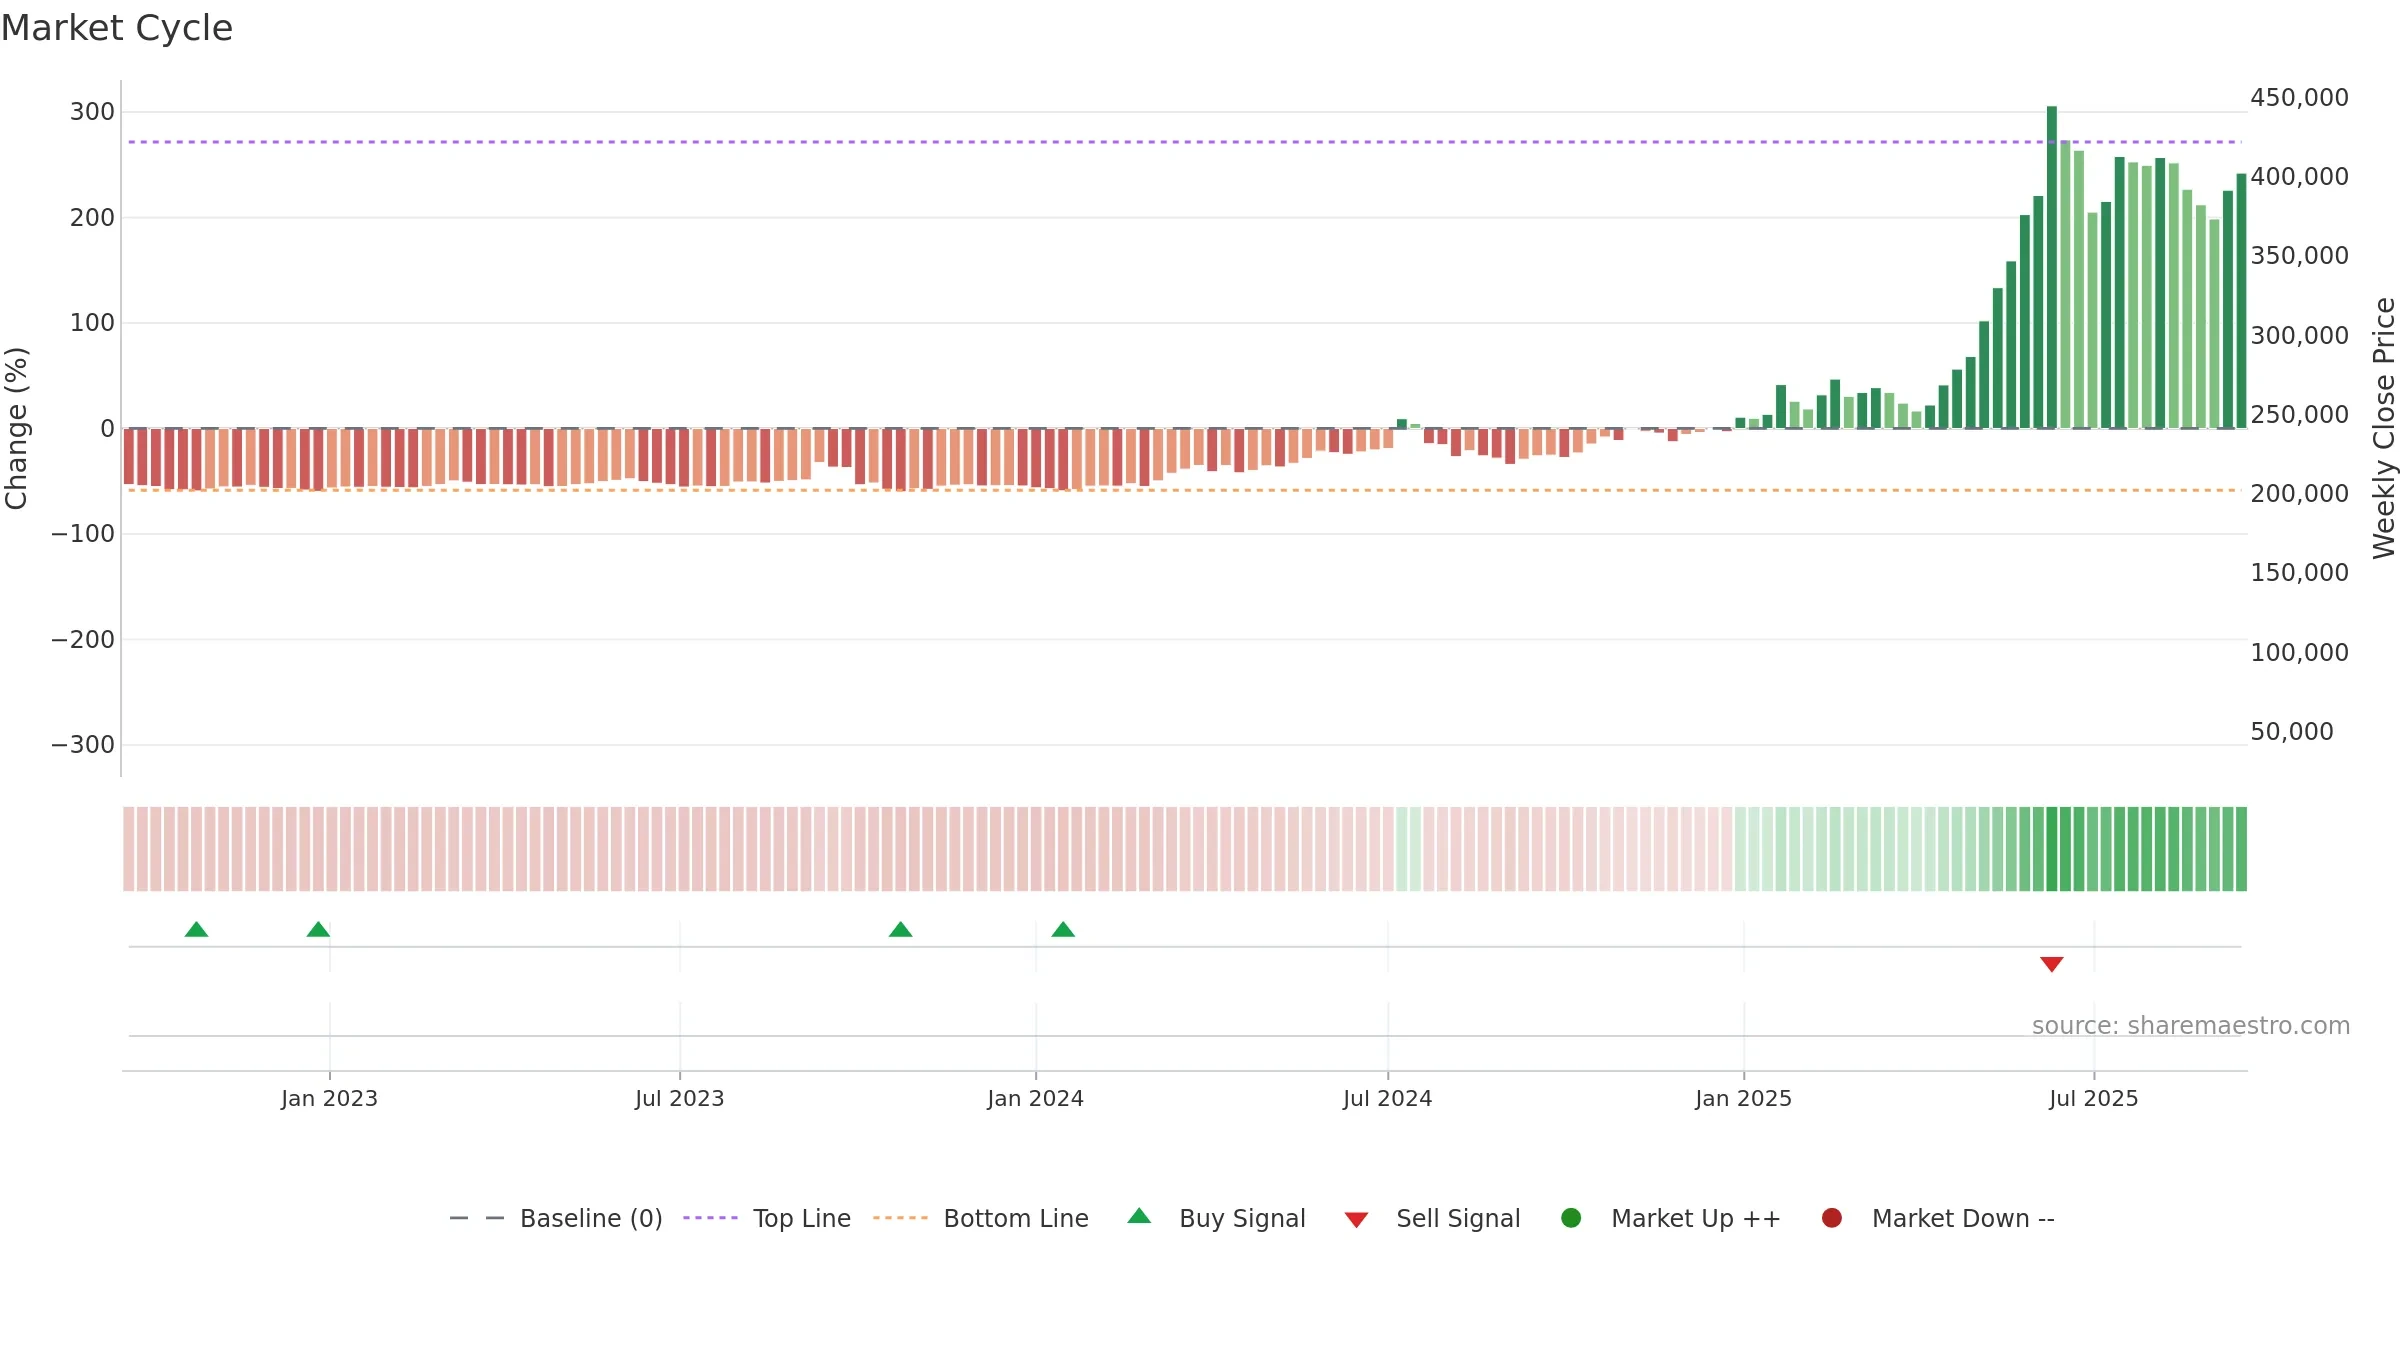Toggle the Market Down -- legend entry
This screenshot has width=2400, height=1350.
click(1938, 1218)
